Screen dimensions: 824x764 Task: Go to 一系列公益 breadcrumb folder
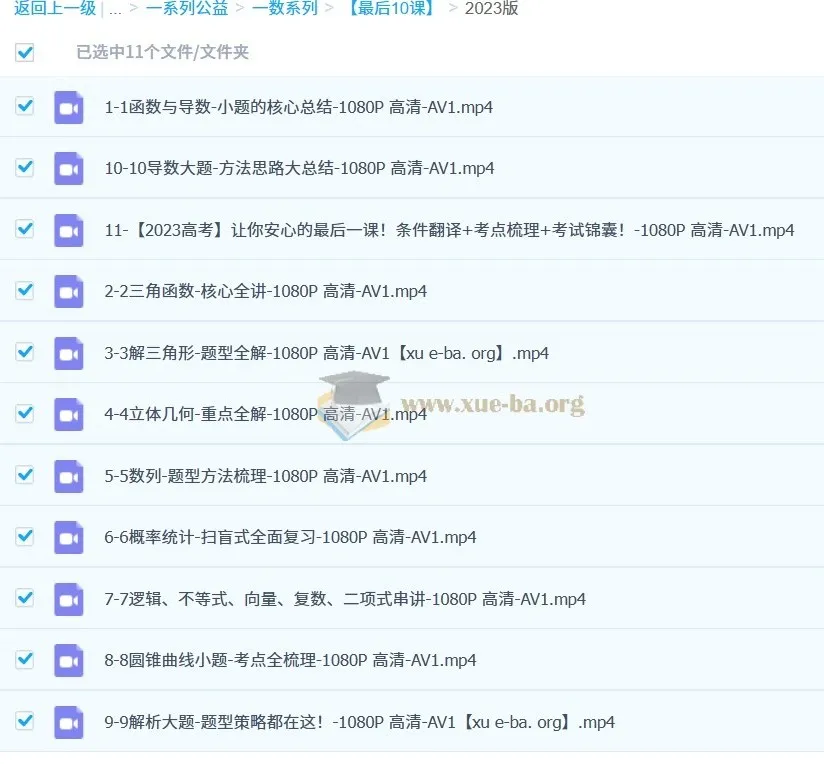point(187,8)
